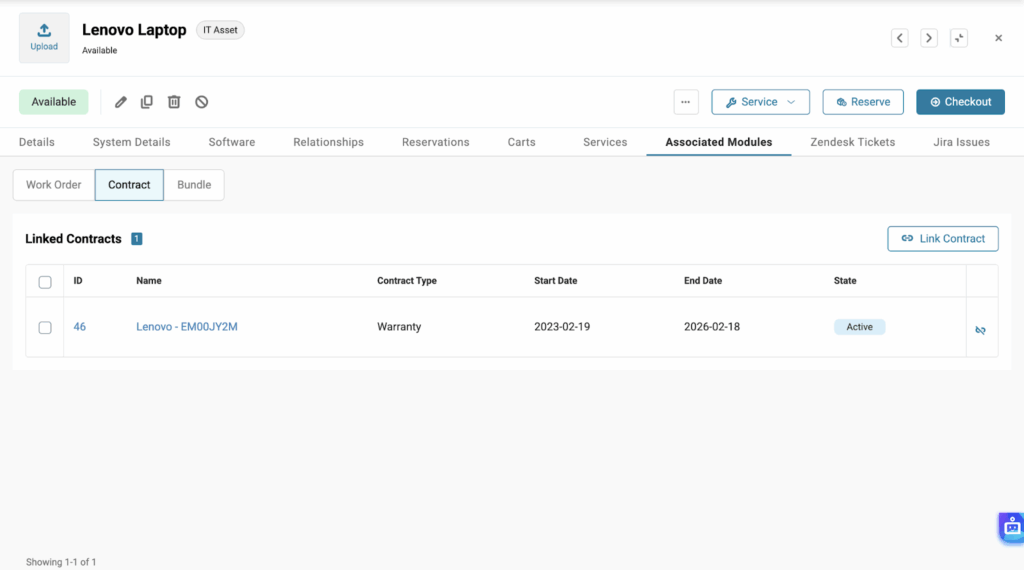The height and width of the screenshot is (570, 1024).
Task: Open the chatbot assistant icon
Action: (1011, 527)
